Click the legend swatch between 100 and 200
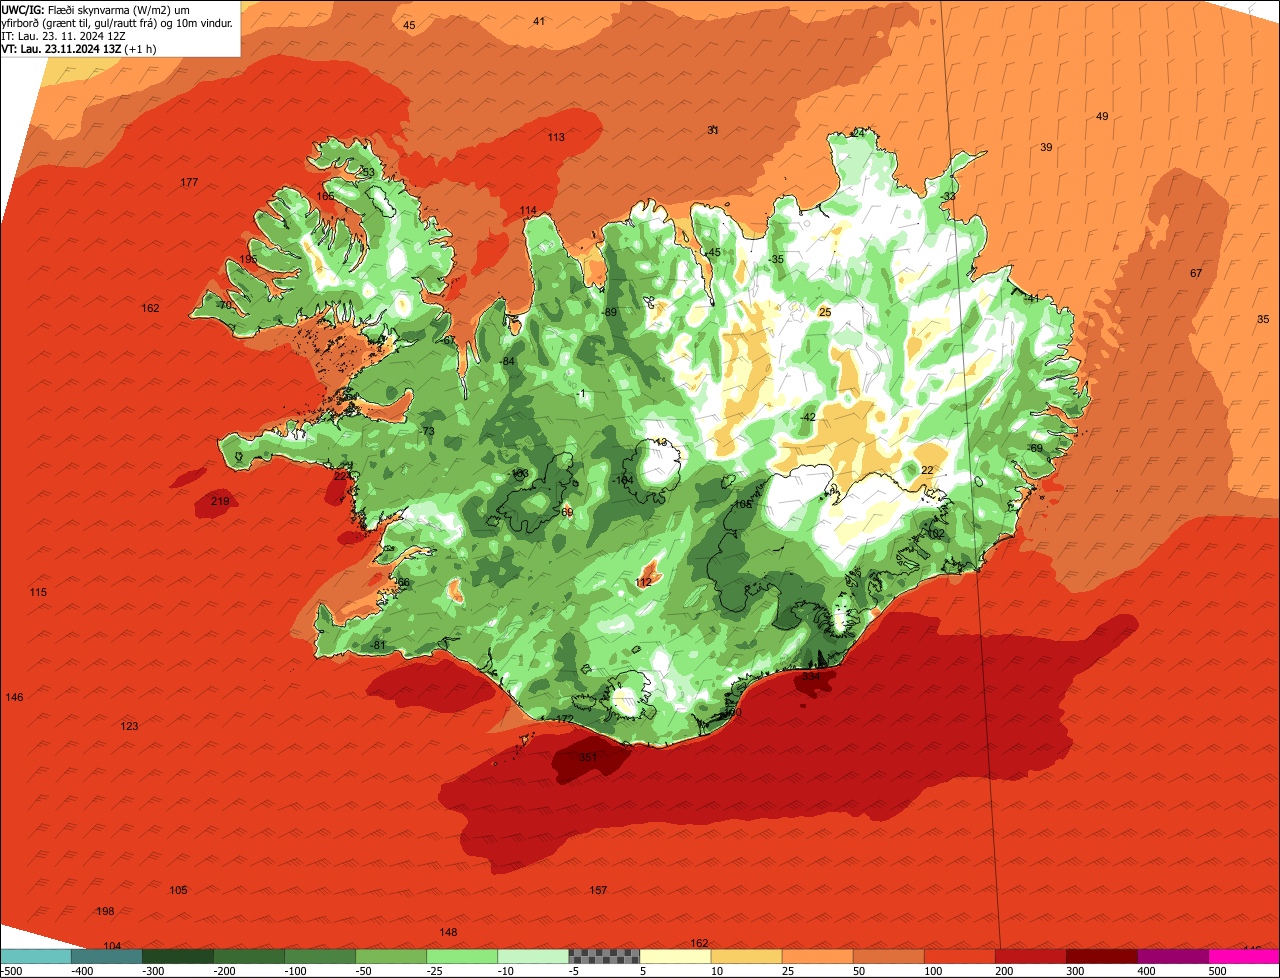Image resolution: width=1280 pixels, height=978 pixels. [959, 956]
